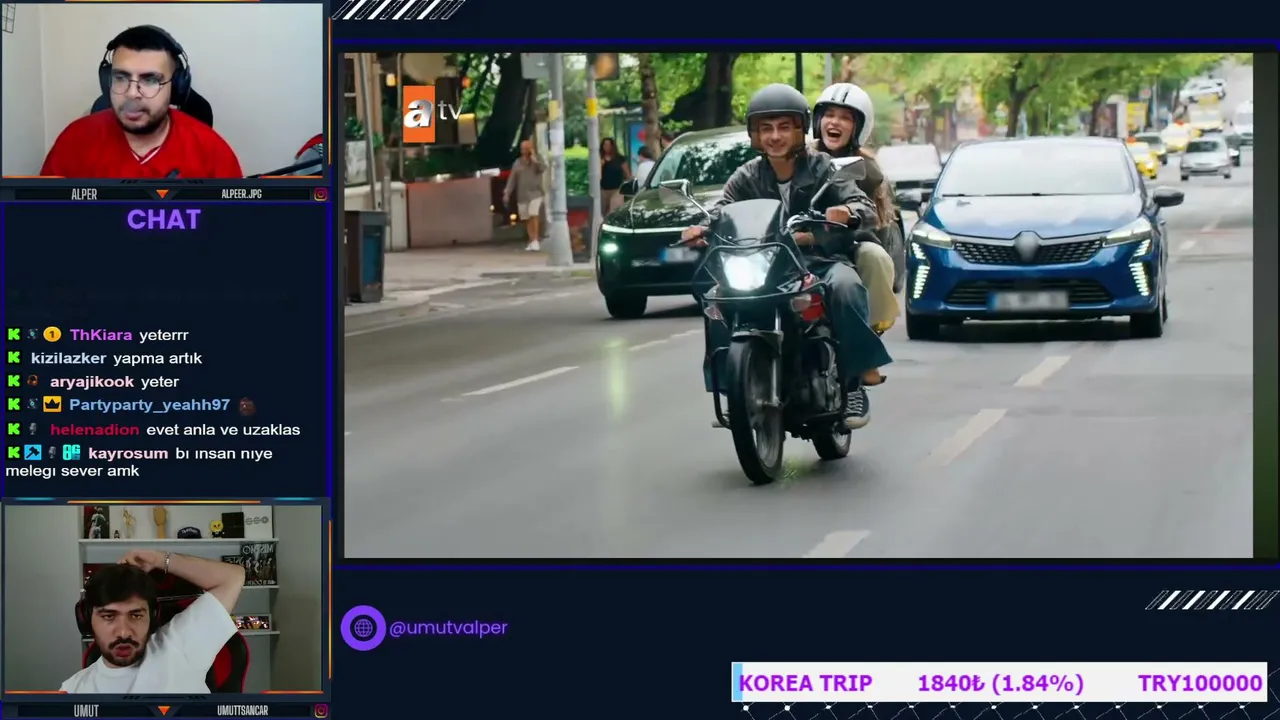Click the username Partyparty_yeahh97 in chat
Image resolution: width=1280 pixels, height=720 pixels.
pyautogui.click(x=149, y=405)
